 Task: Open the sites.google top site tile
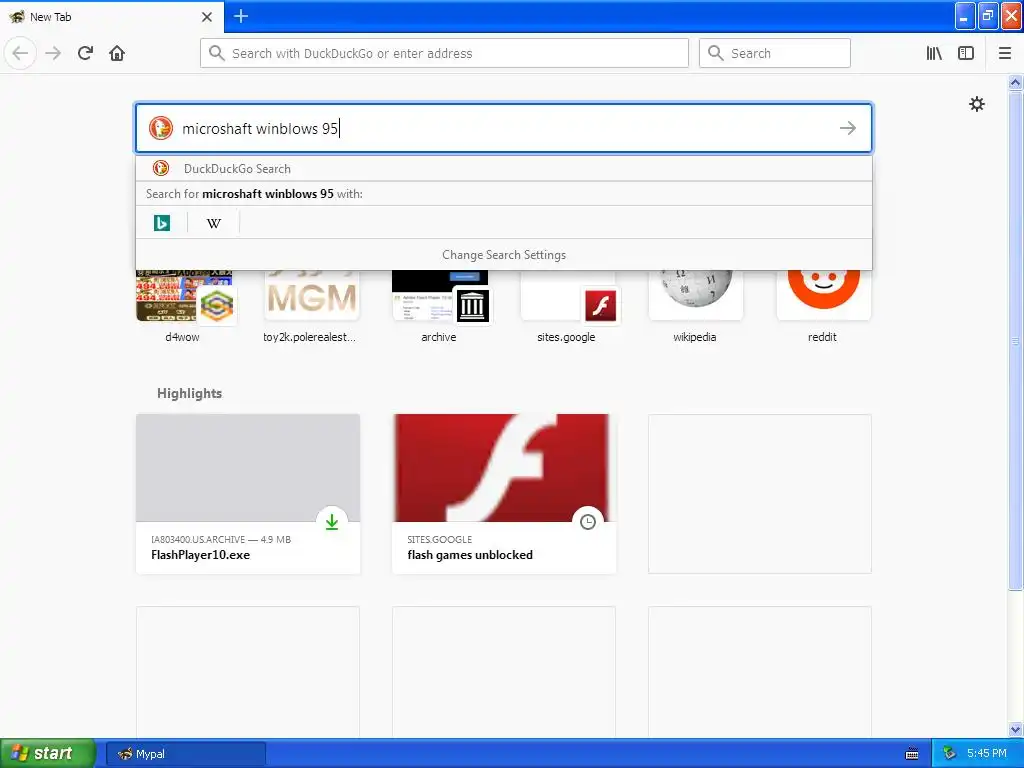point(568,306)
